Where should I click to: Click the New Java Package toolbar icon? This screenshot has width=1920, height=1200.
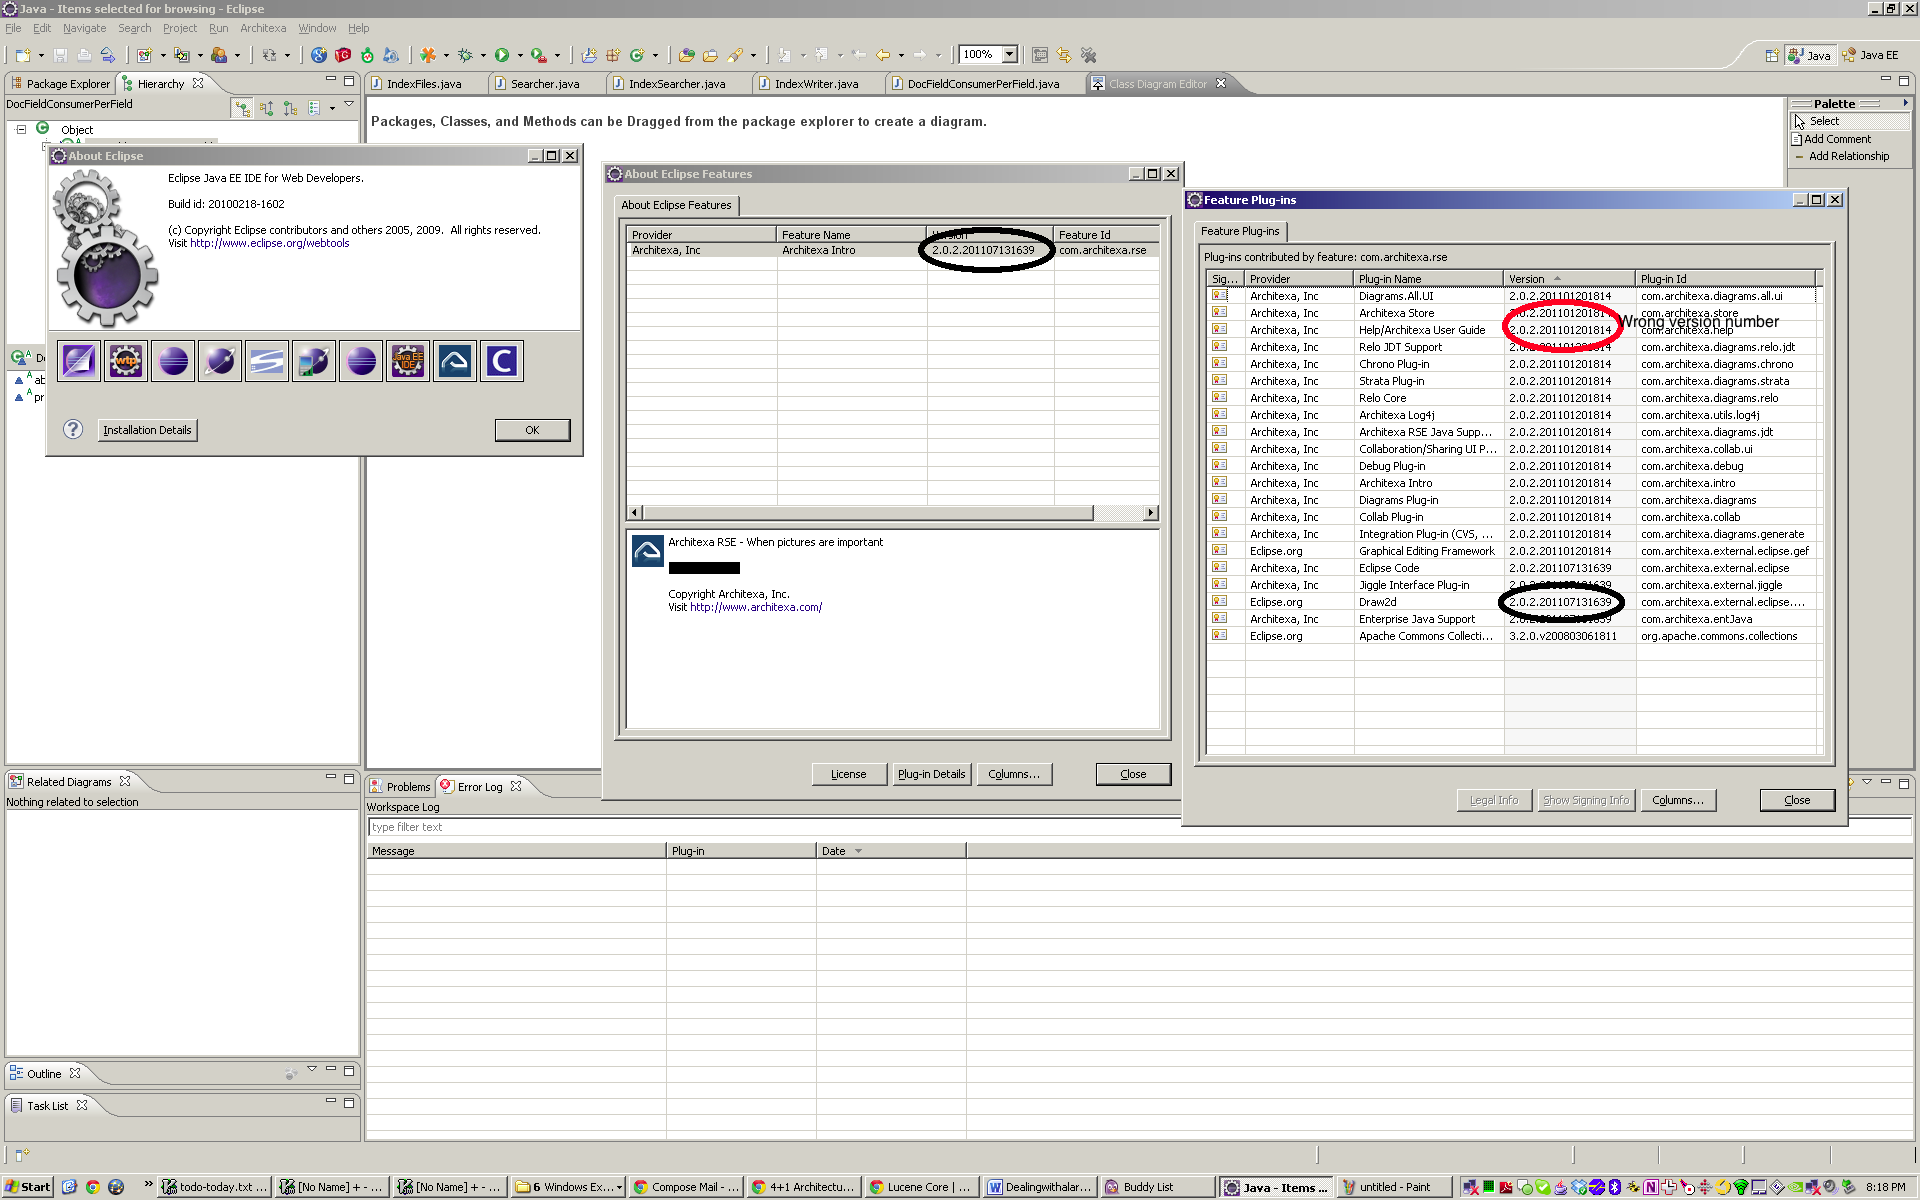coord(613,55)
